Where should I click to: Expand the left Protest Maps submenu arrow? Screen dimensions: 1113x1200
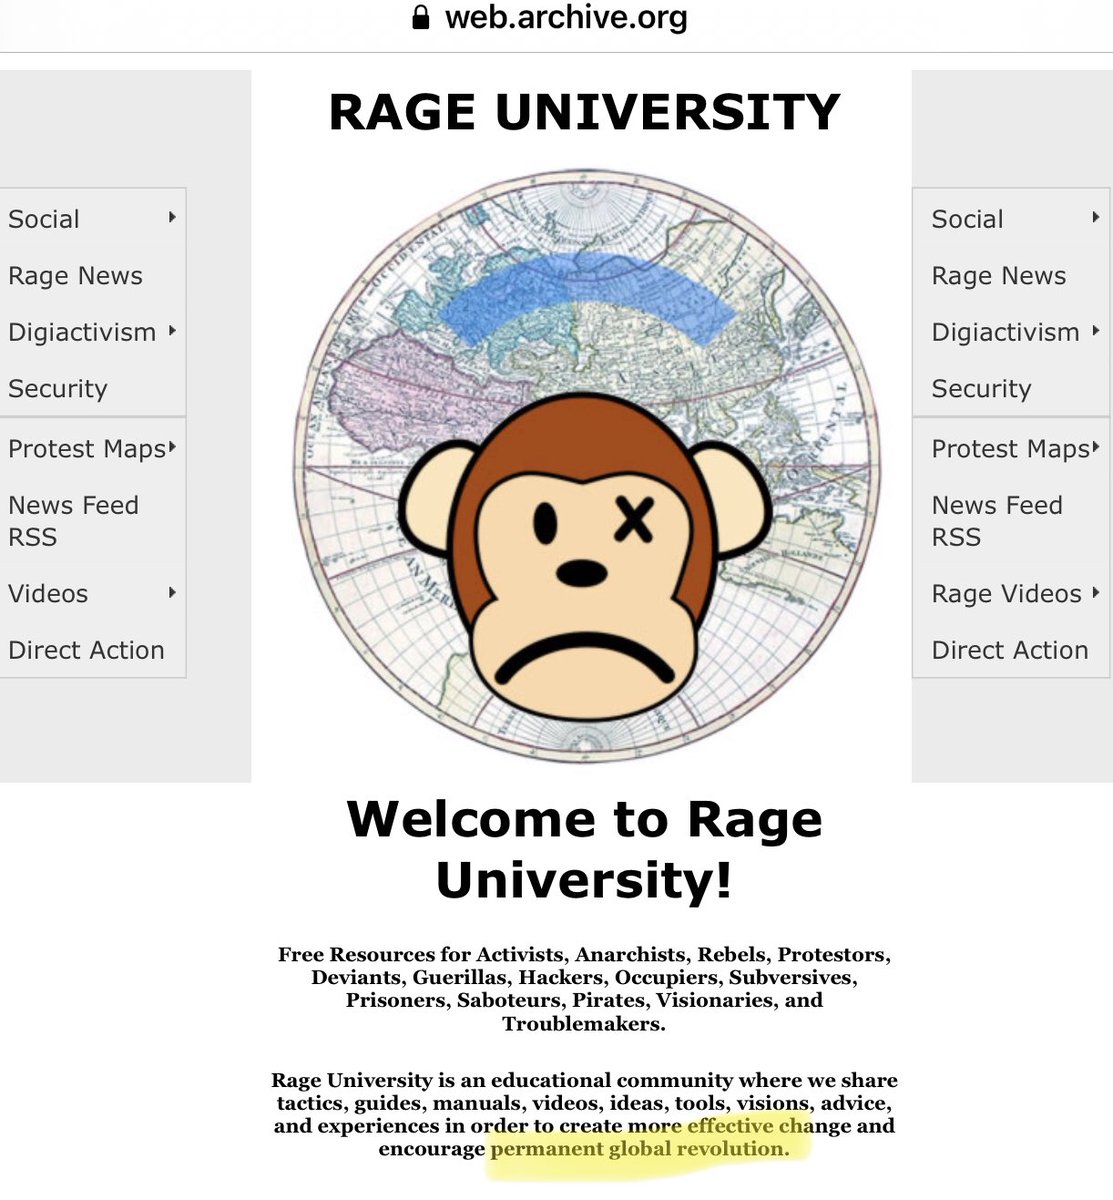click(x=172, y=447)
